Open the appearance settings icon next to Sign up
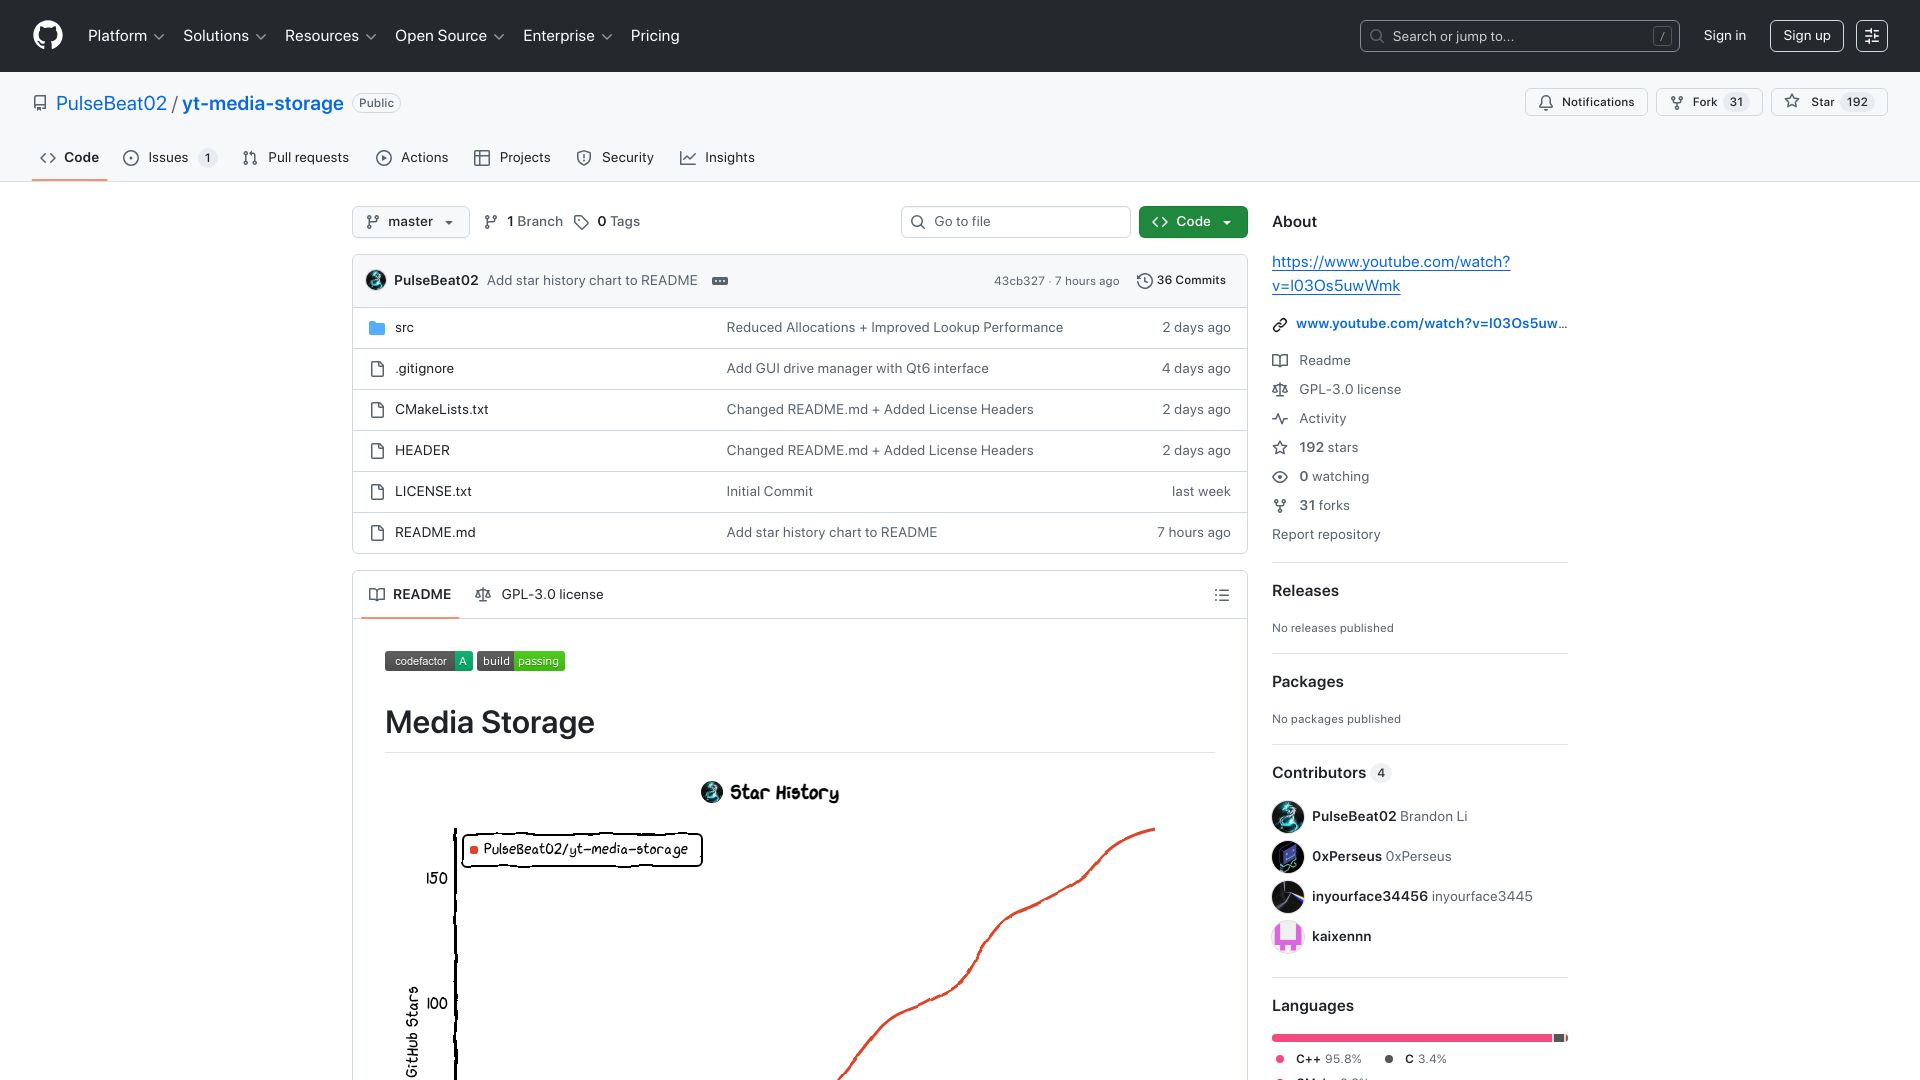1920x1080 pixels. pyautogui.click(x=1871, y=36)
